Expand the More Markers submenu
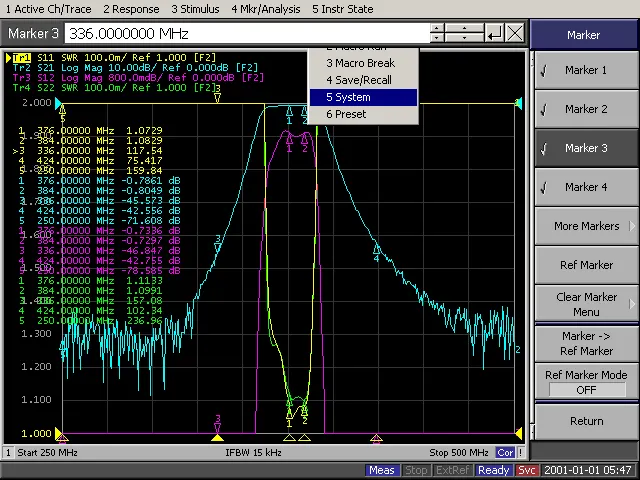The height and width of the screenshot is (480, 640). (x=585, y=226)
